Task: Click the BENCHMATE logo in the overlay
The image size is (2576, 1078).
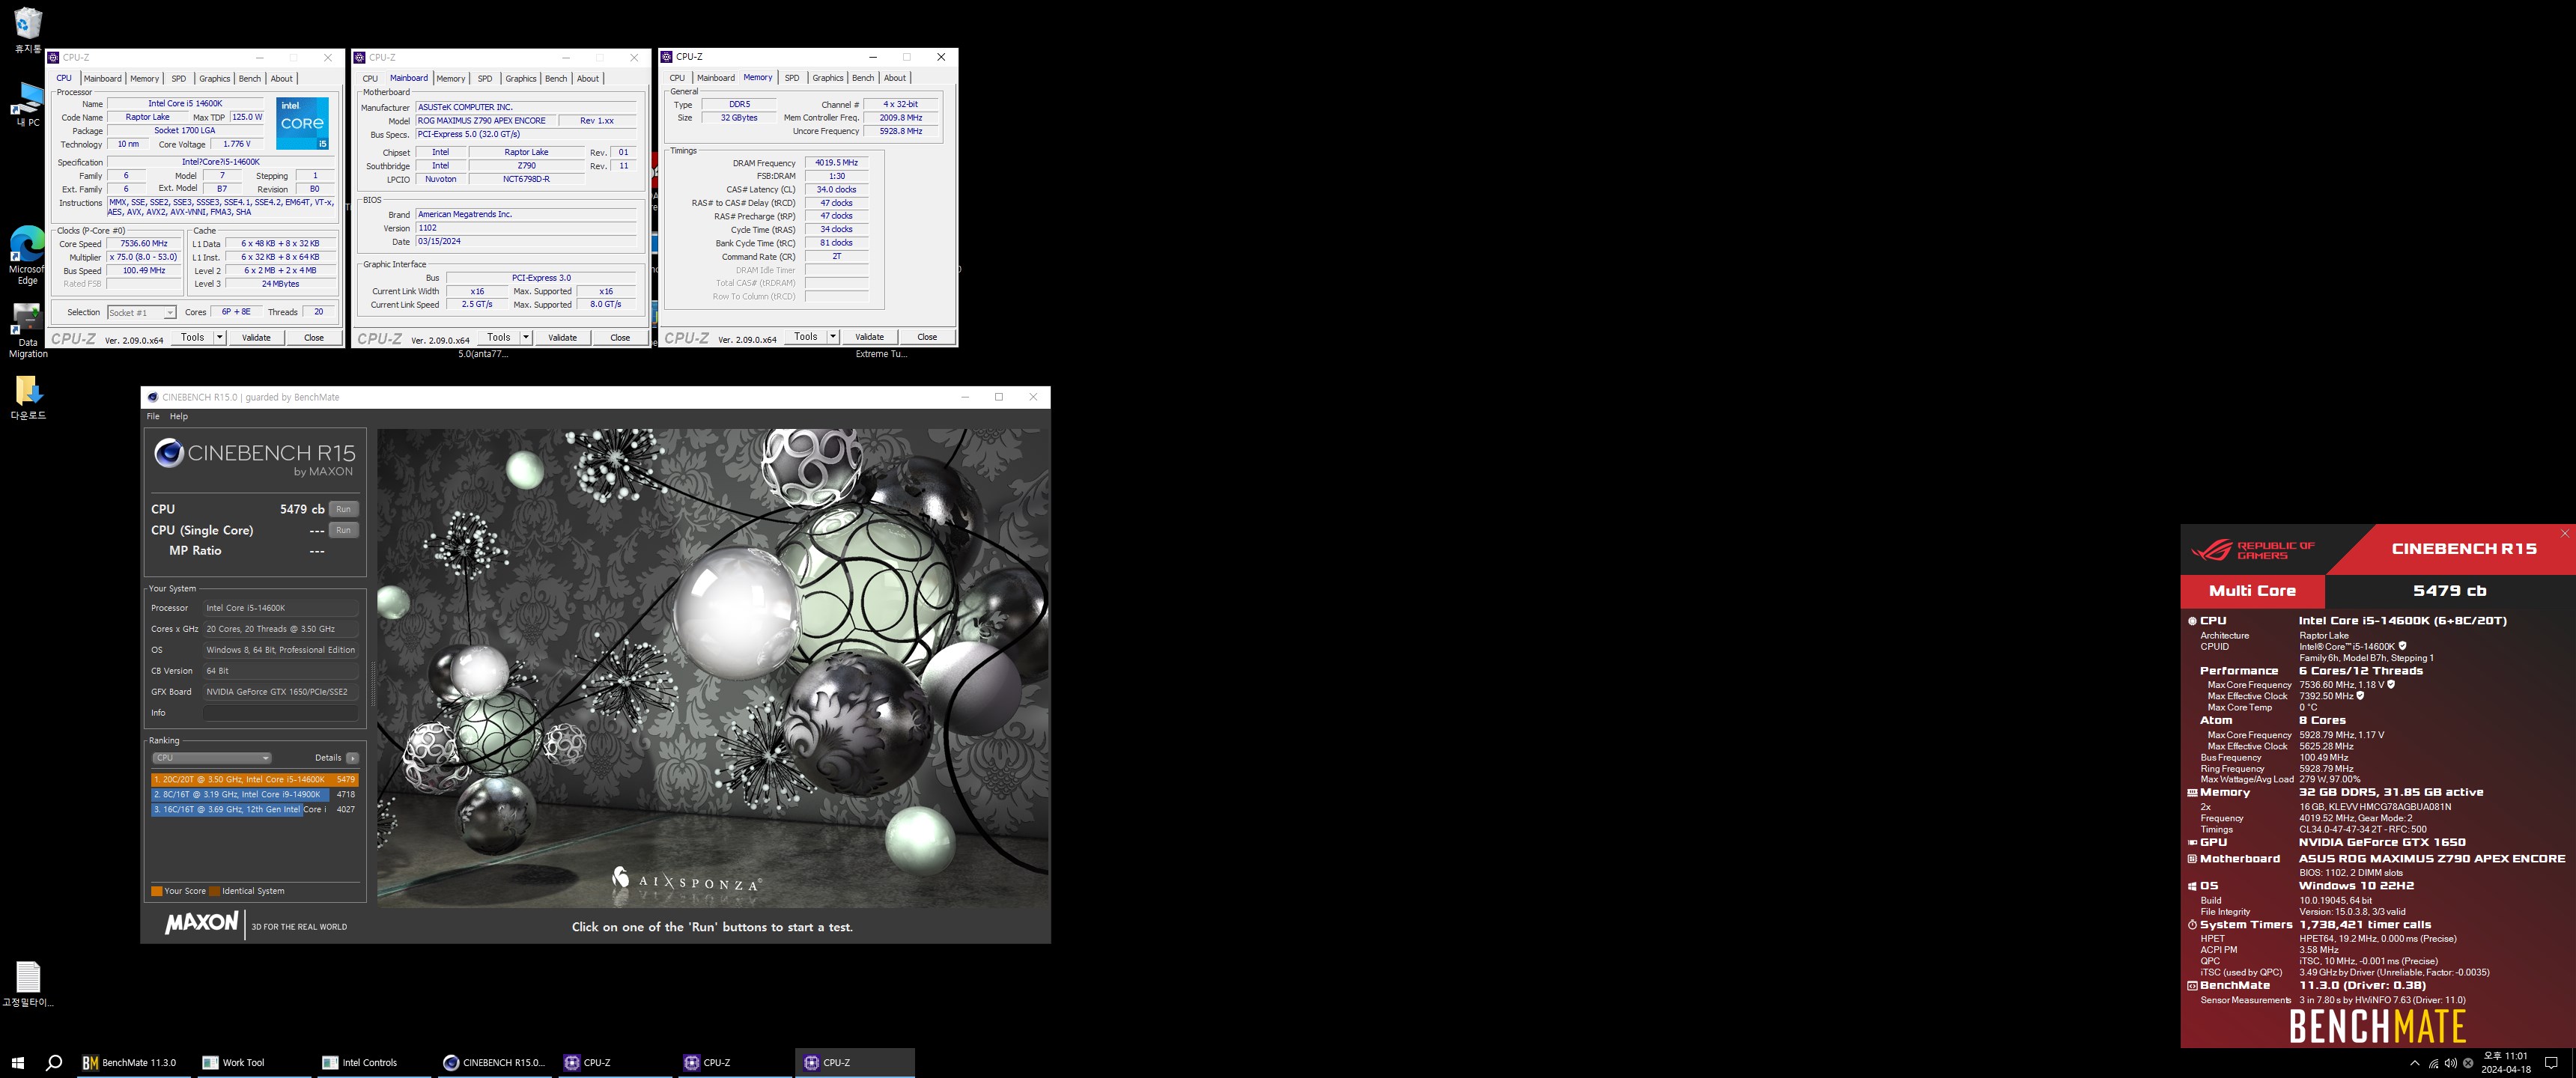Action: [x=2378, y=1026]
